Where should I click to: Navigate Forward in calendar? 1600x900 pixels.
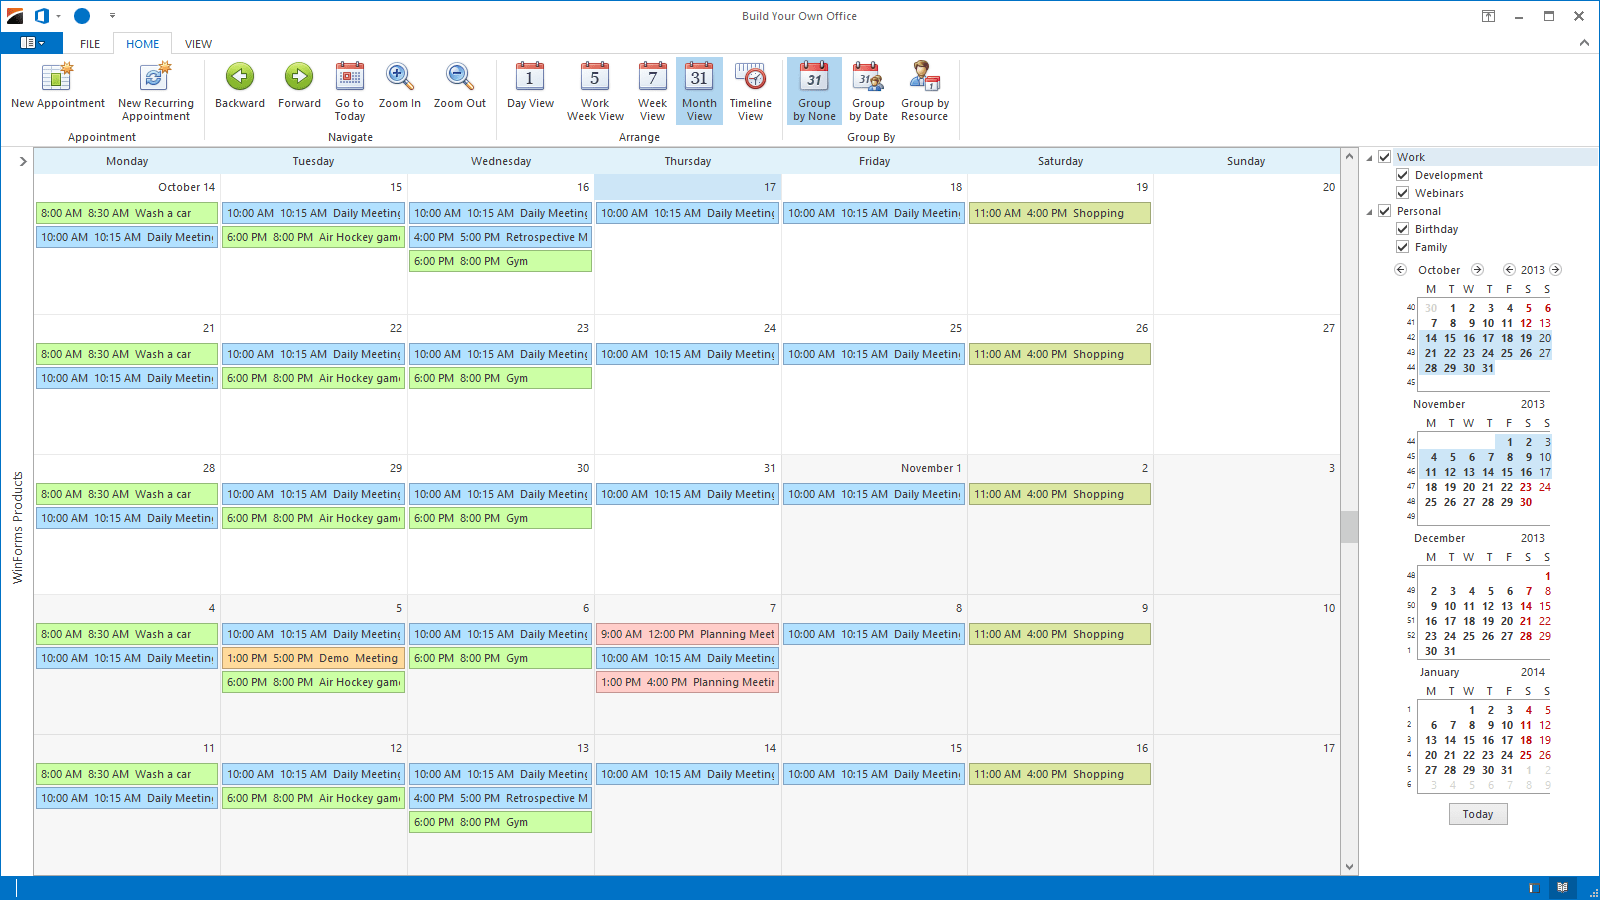[x=299, y=86]
